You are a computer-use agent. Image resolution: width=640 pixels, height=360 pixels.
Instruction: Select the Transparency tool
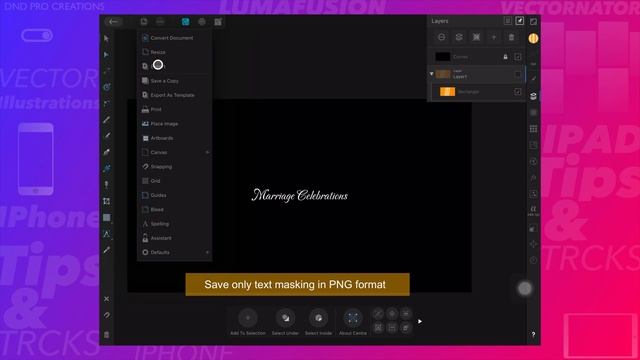click(x=107, y=185)
